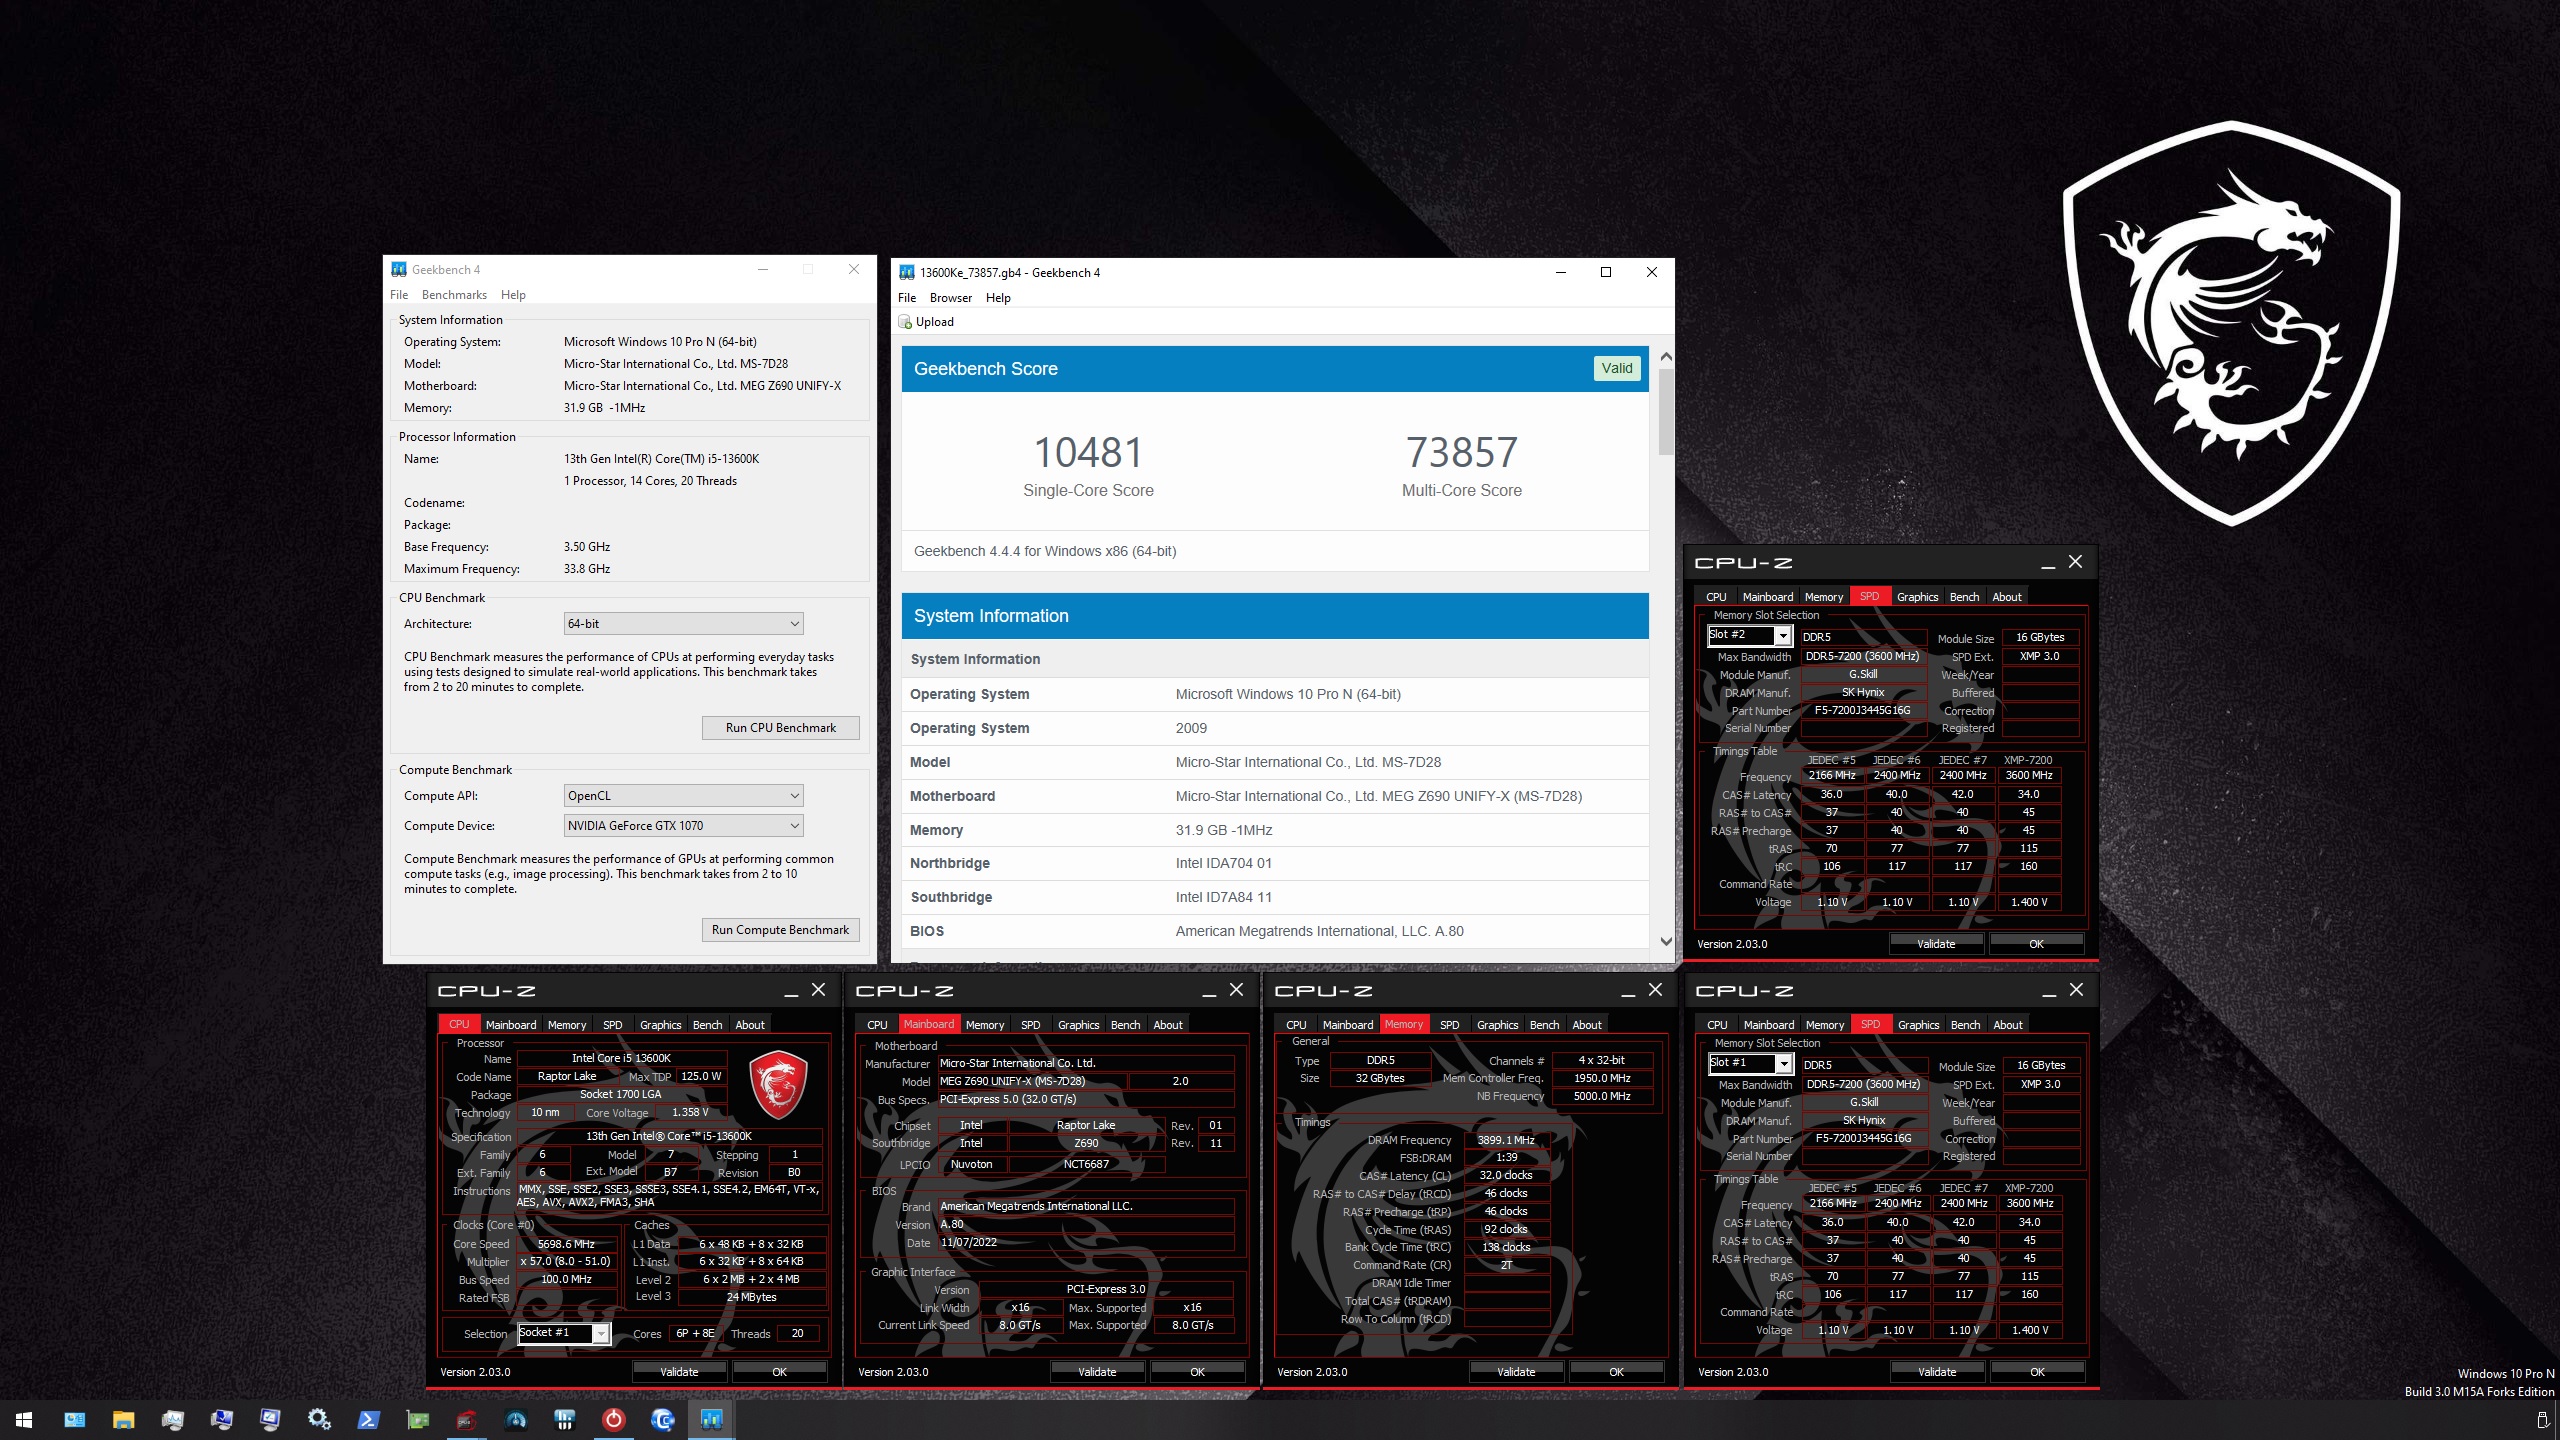
Task: Open the computer-with-checkmark taskbar icon
Action: click(x=221, y=1419)
